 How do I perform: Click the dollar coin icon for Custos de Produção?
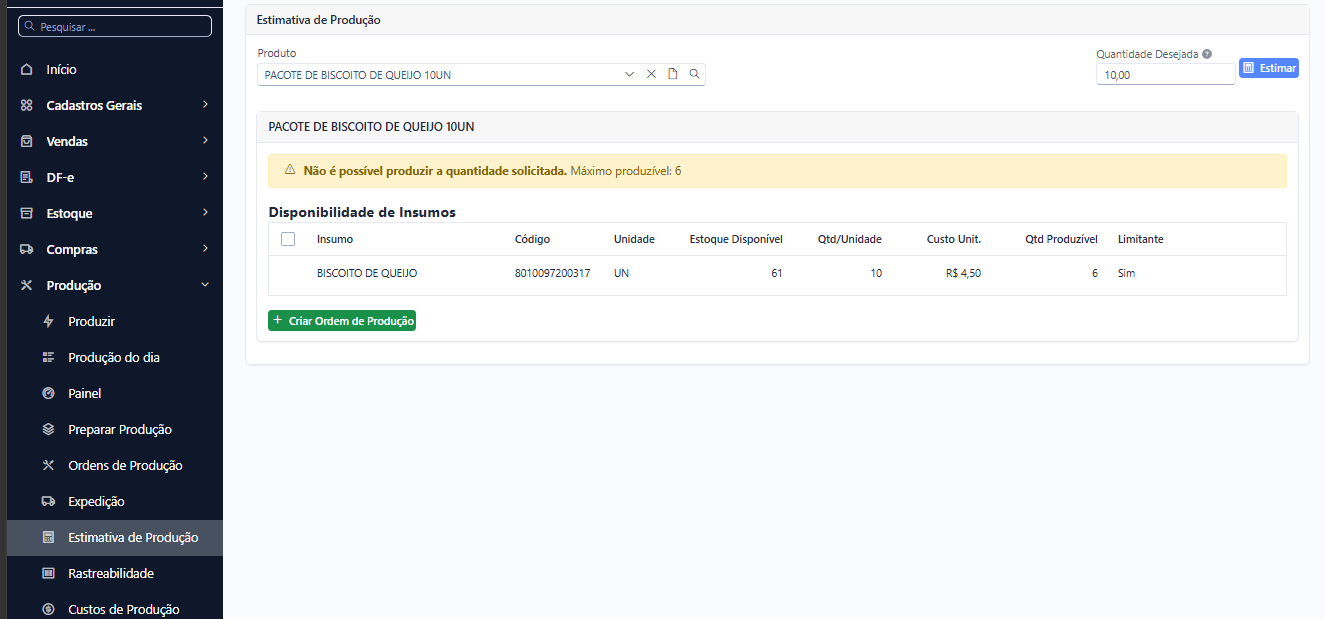point(48,609)
